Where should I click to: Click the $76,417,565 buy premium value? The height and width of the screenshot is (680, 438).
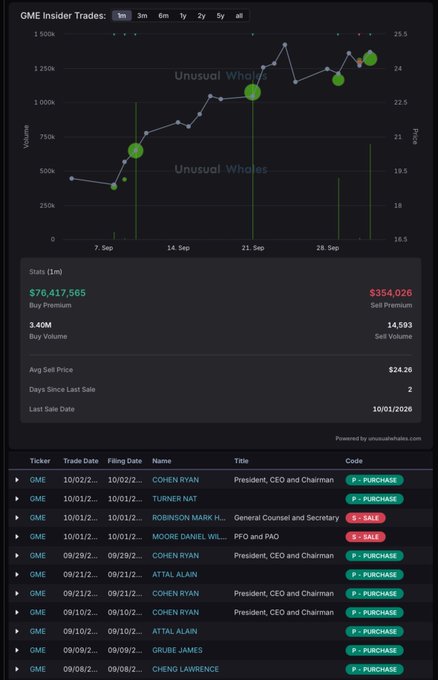57,293
